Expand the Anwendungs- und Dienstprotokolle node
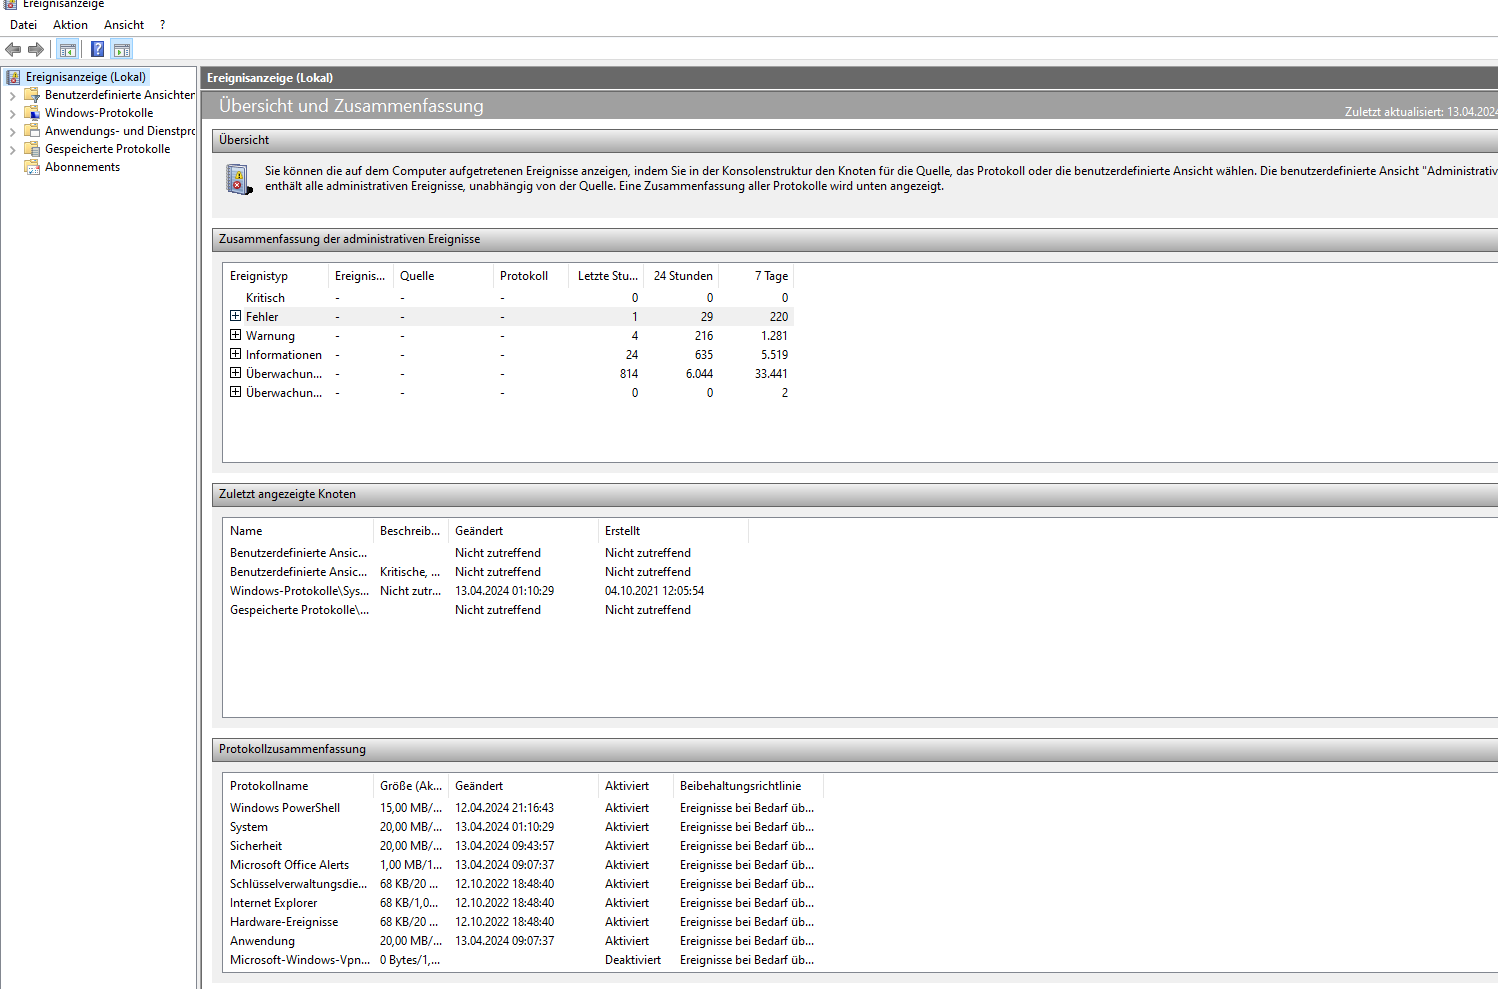The image size is (1498, 989). pos(12,132)
